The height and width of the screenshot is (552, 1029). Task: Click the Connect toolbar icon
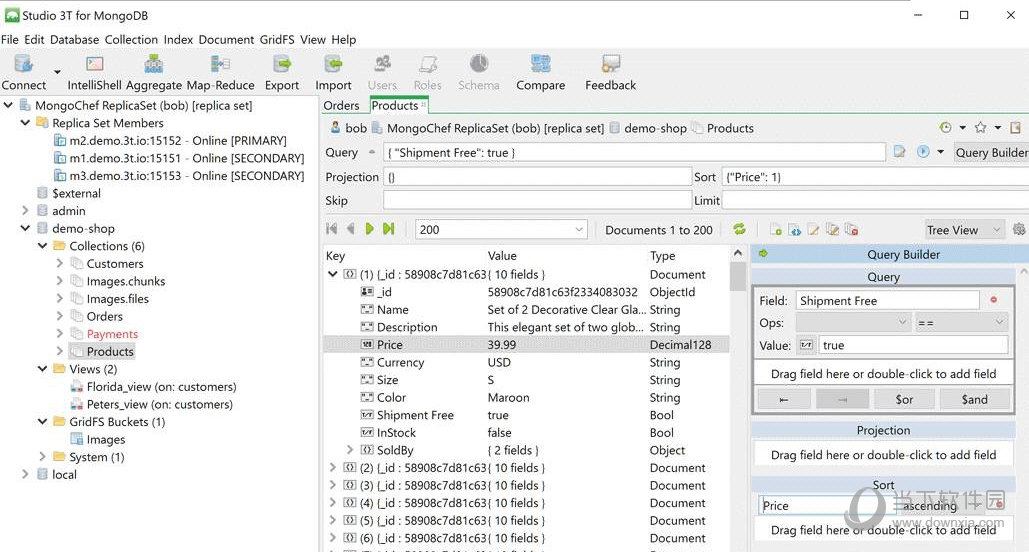pos(24,64)
